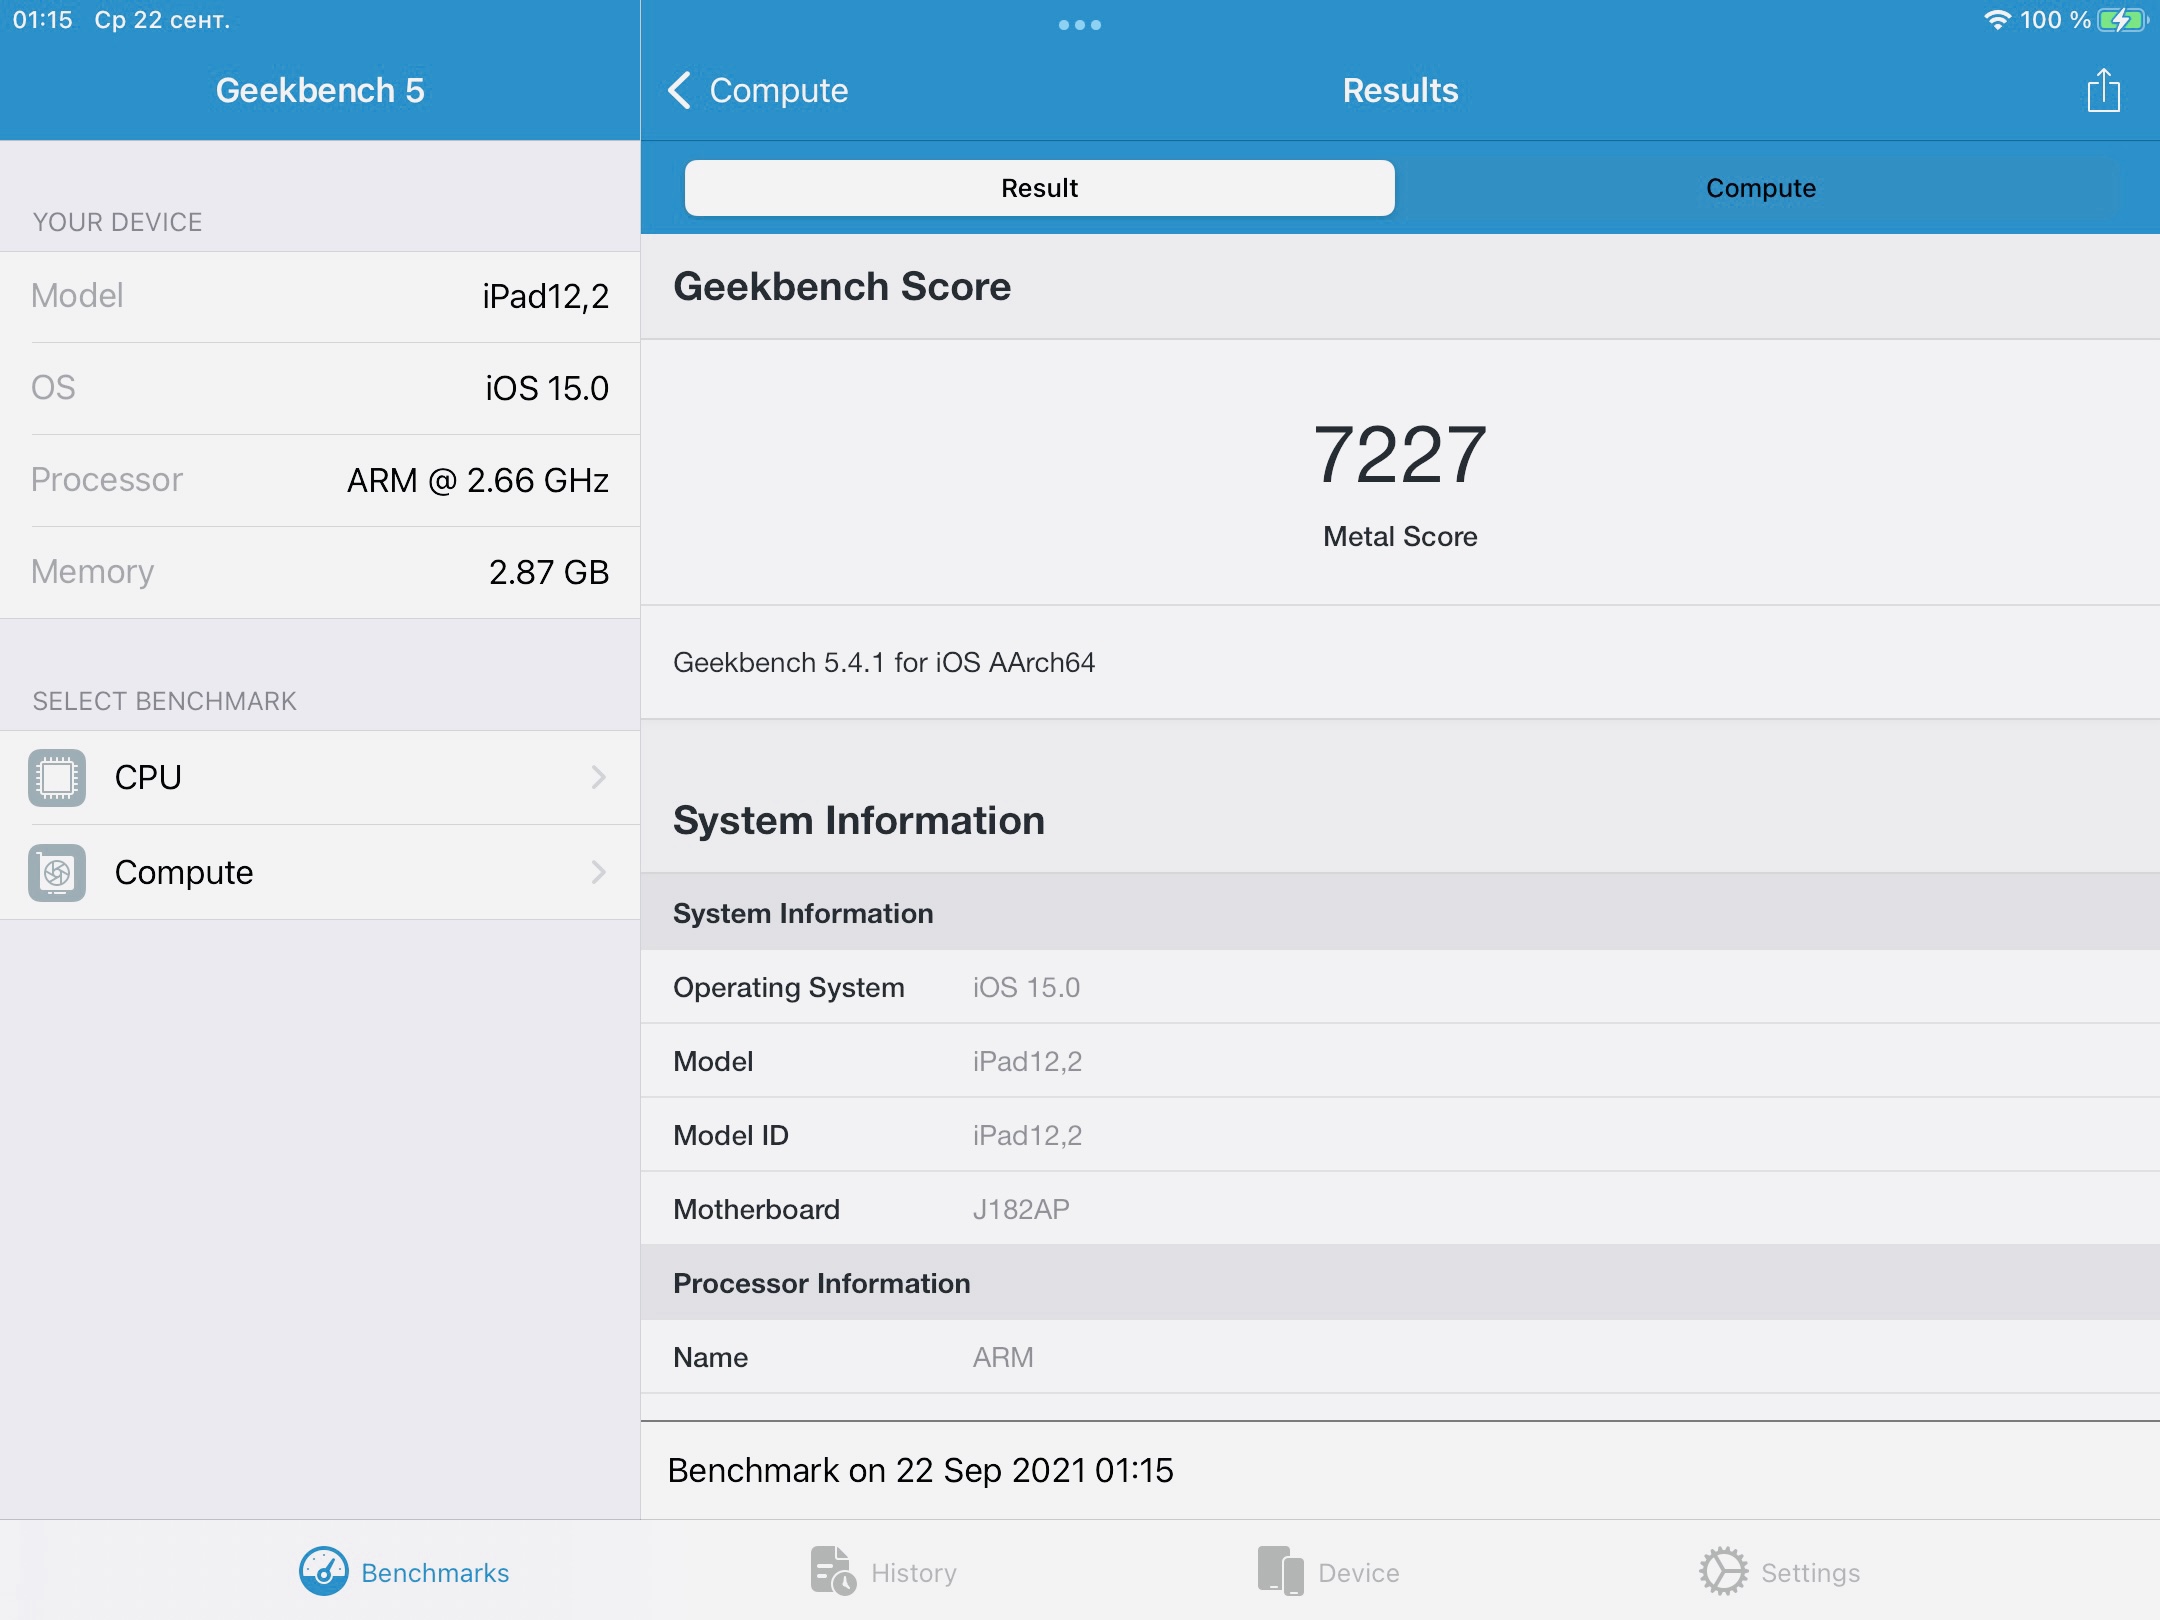Open the History document icon
2160x1620 pixels.
click(832, 1572)
